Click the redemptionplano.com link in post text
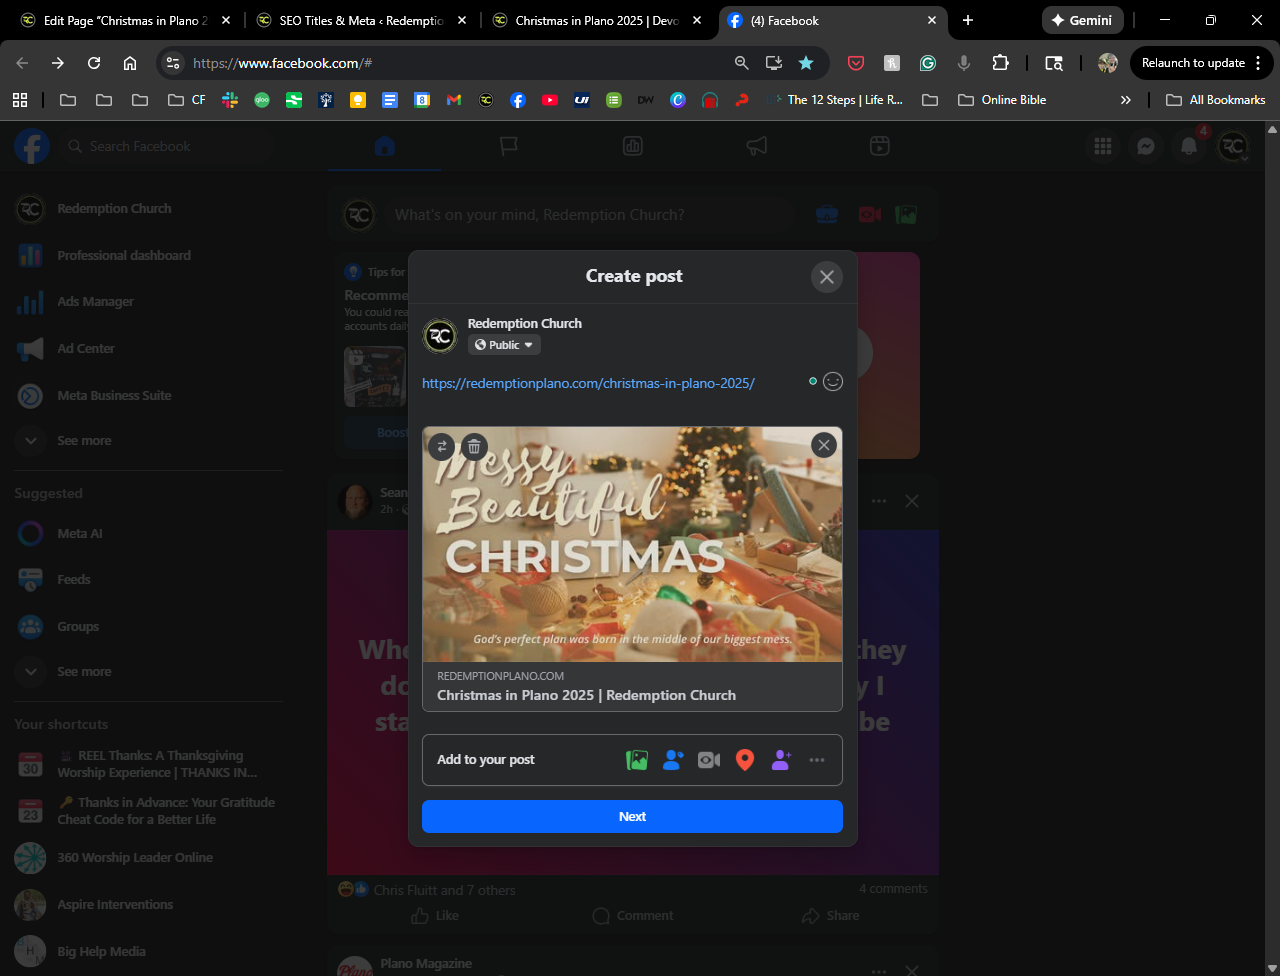The image size is (1280, 976). pyautogui.click(x=588, y=383)
